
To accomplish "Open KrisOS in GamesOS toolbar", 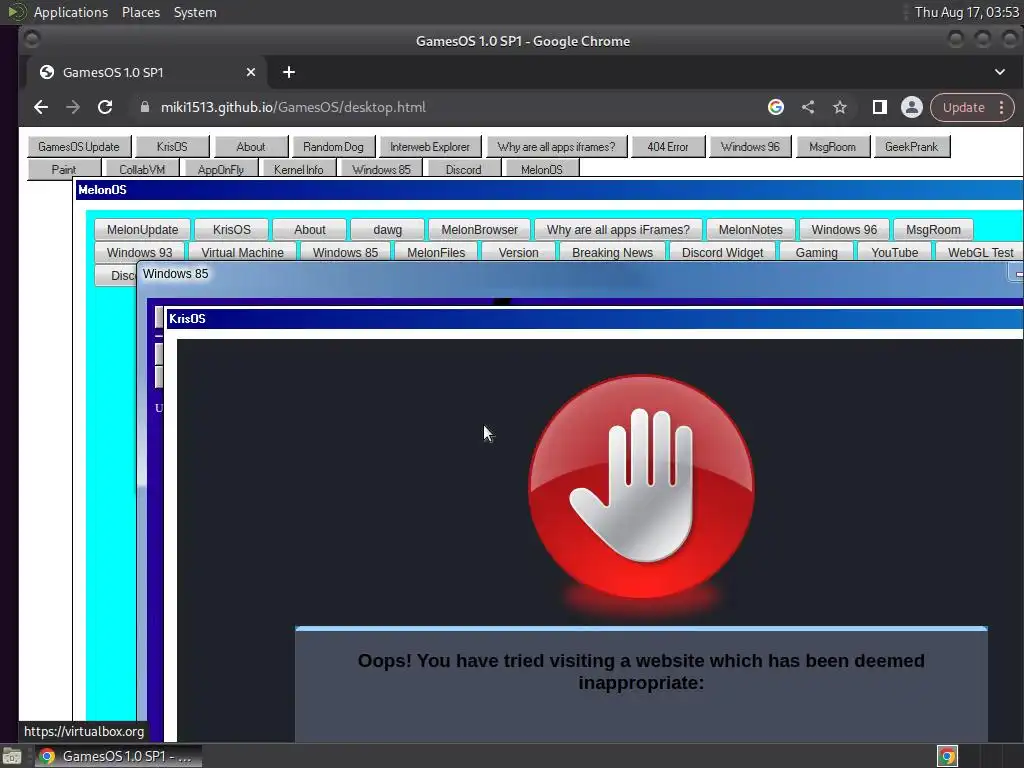I will [x=172, y=147].
